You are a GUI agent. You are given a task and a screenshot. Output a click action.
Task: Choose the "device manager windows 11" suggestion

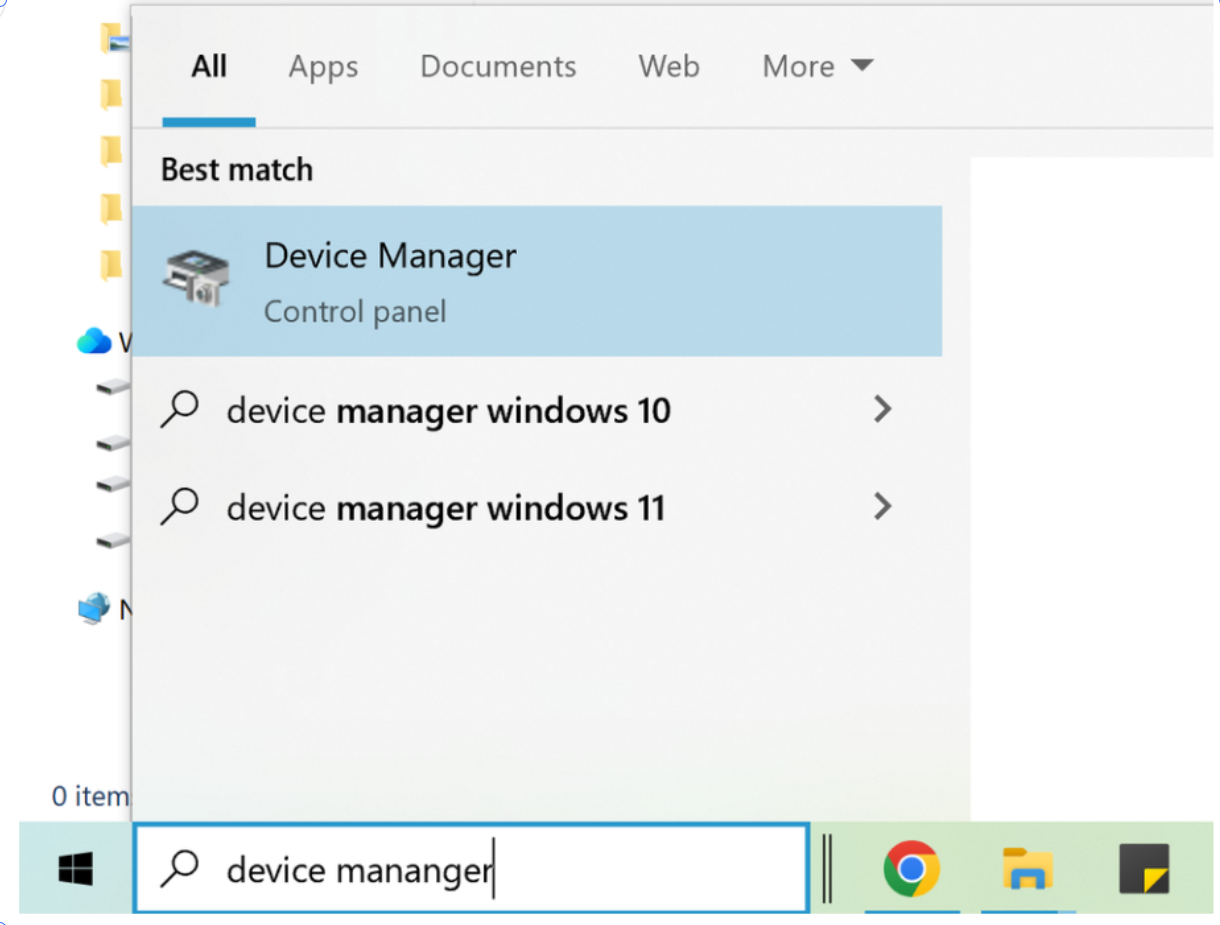445,508
